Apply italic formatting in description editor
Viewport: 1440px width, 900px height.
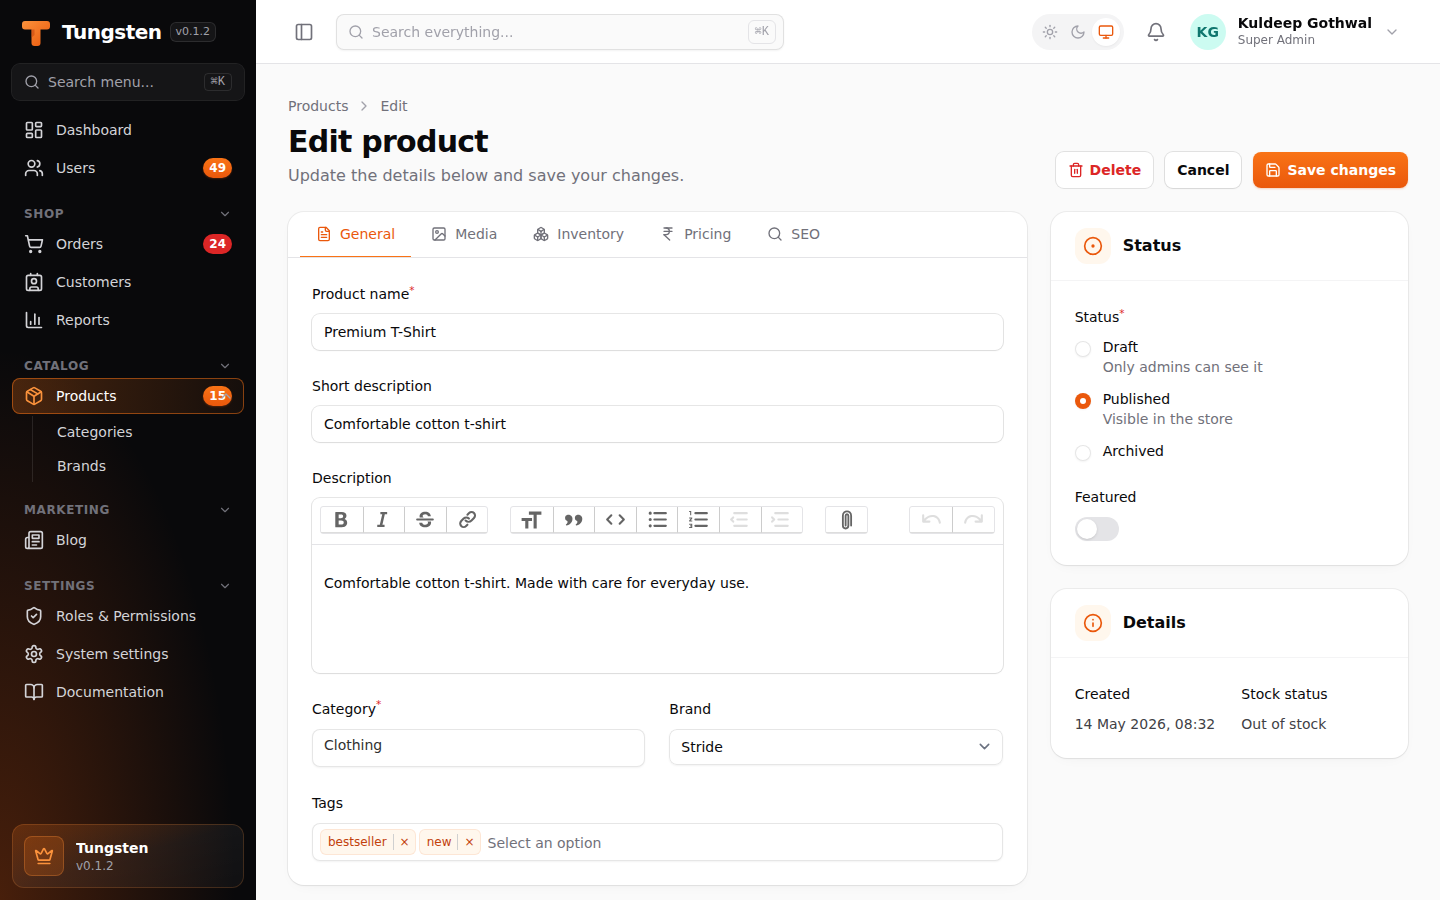(383, 520)
